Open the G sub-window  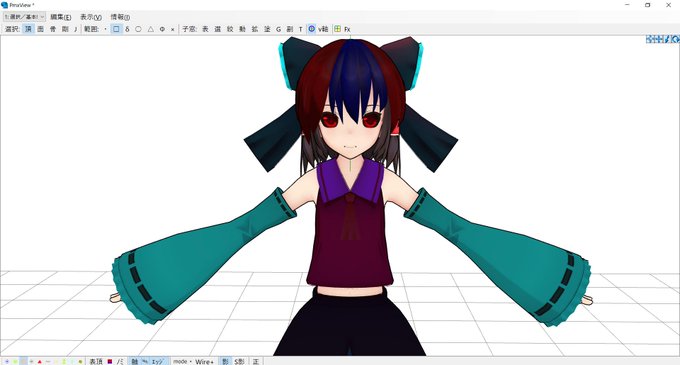point(278,29)
